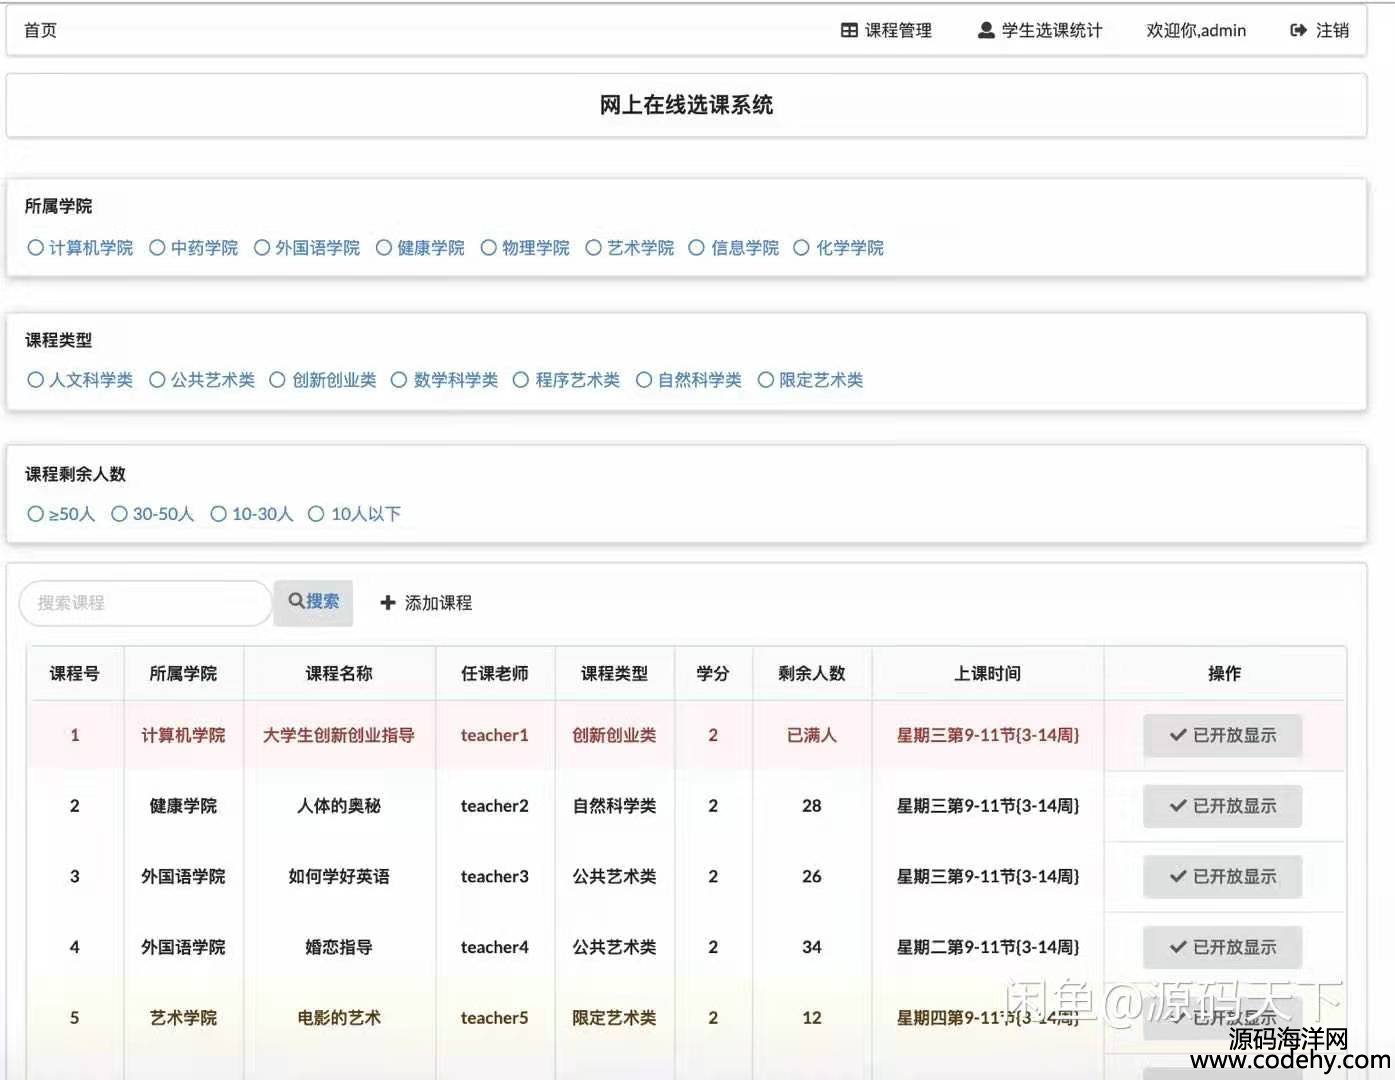
Task: Filter by 10人以下 remaining seats
Action: pos(316,514)
